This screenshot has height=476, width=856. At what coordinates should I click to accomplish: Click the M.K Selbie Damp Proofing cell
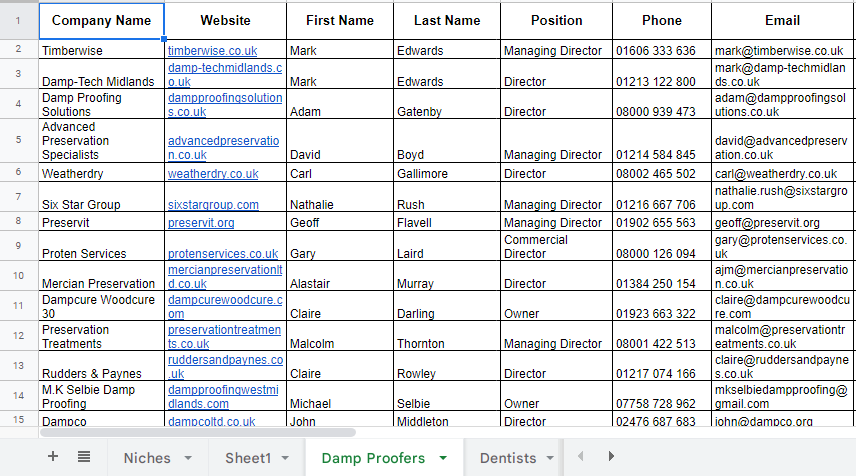tap(102, 396)
